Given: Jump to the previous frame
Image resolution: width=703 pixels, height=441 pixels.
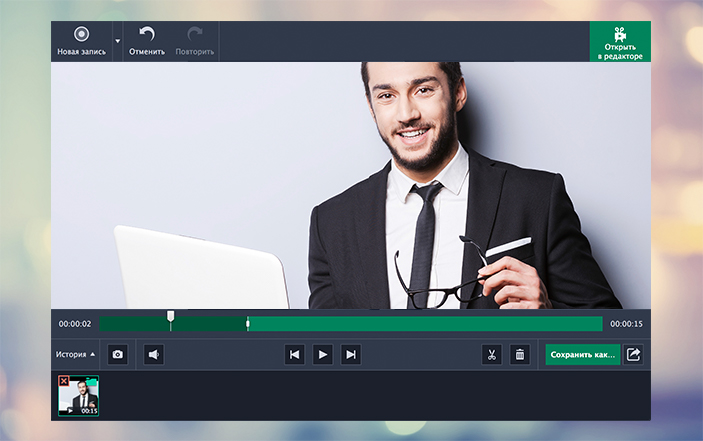Looking at the screenshot, I should tap(294, 354).
